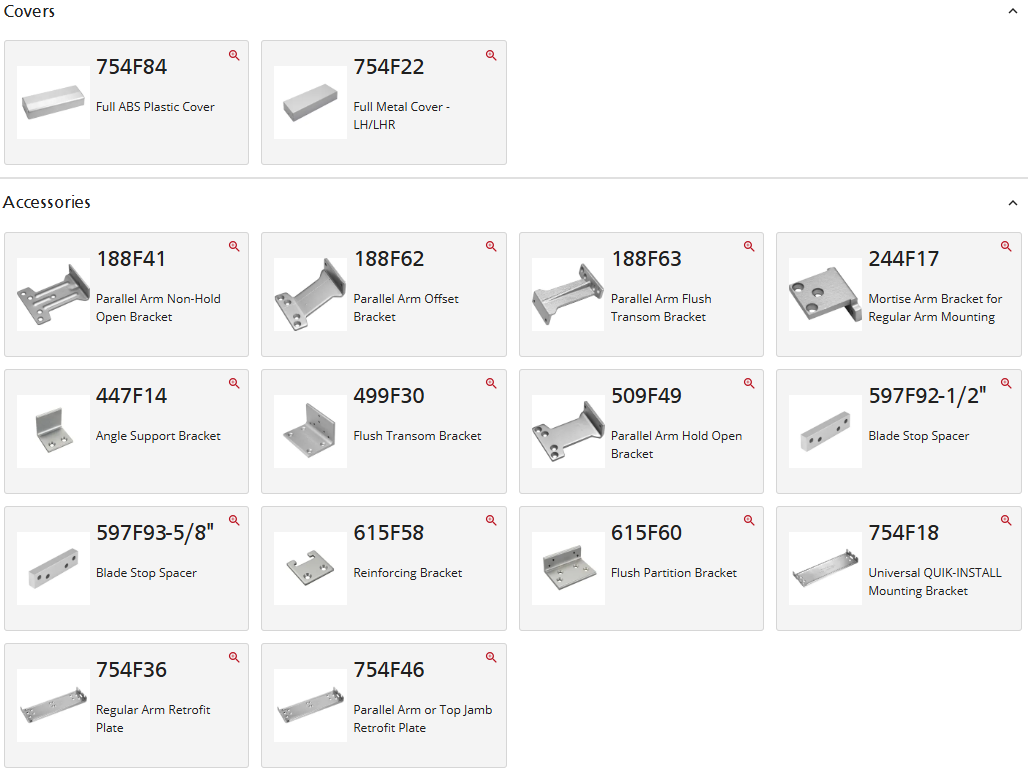Click the 754F36 Regular Arm Retrofit Plate thumbnail
Viewport: 1028px width, 772px height.
(53, 705)
